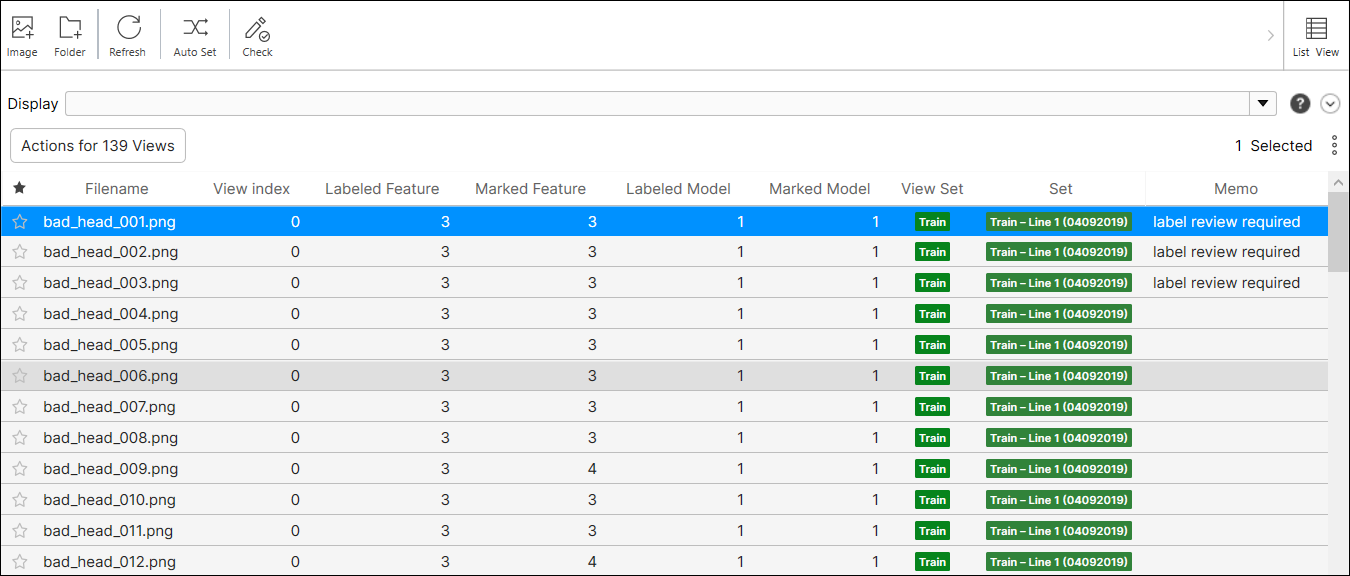Click the Auto Set shuffle icon
1350x576 pixels.
tap(195, 29)
